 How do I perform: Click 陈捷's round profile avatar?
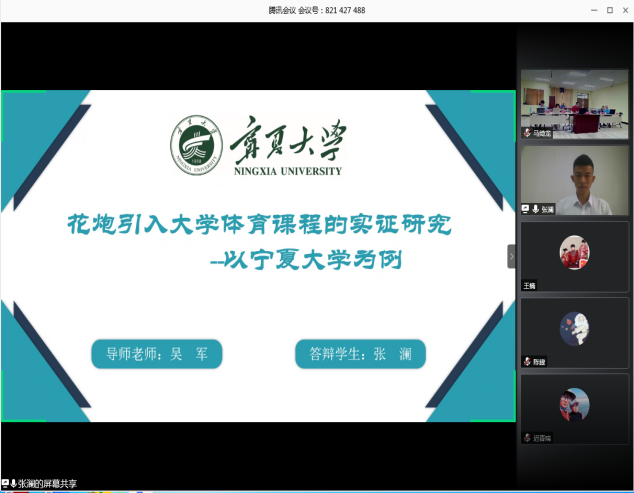574,326
